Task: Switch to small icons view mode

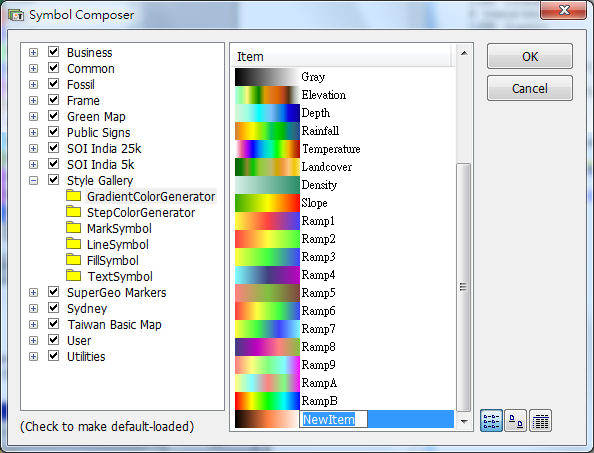Action: pyautogui.click(x=516, y=421)
